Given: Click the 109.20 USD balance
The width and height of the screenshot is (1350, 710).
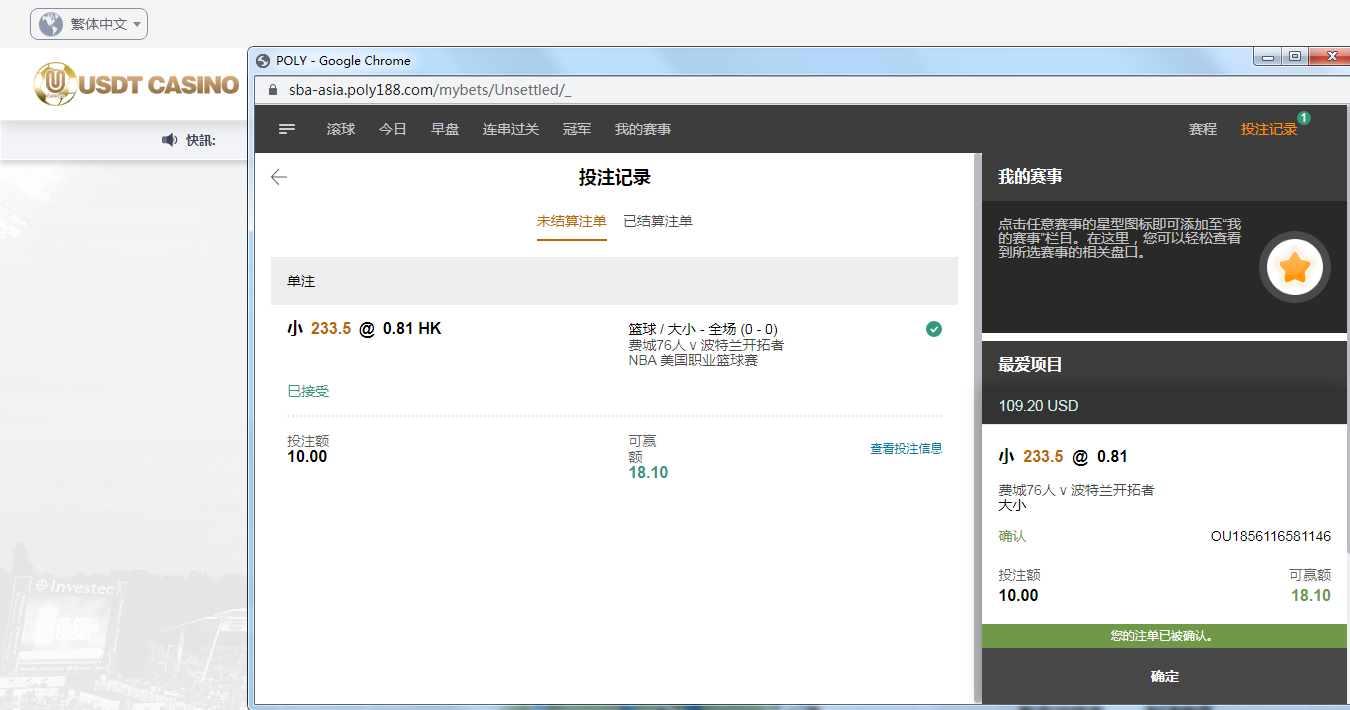Looking at the screenshot, I should (x=1038, y=406).
